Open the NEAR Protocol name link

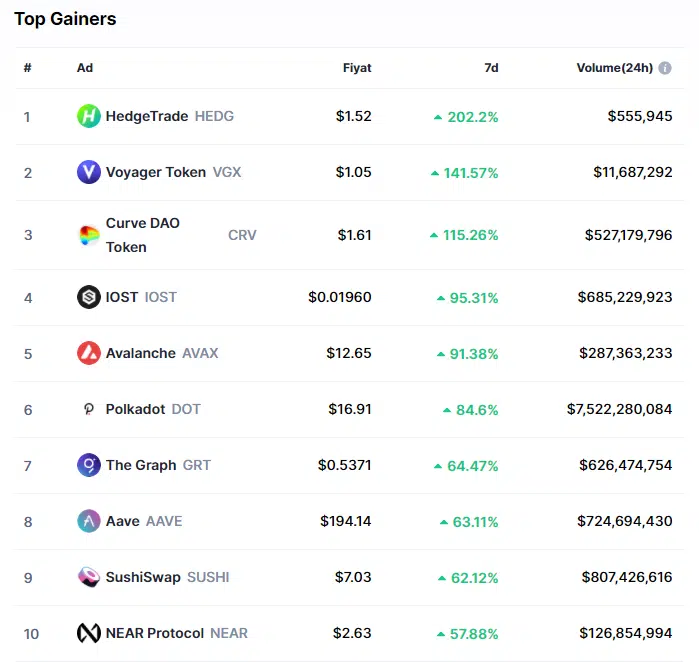[x=155, y=633]
